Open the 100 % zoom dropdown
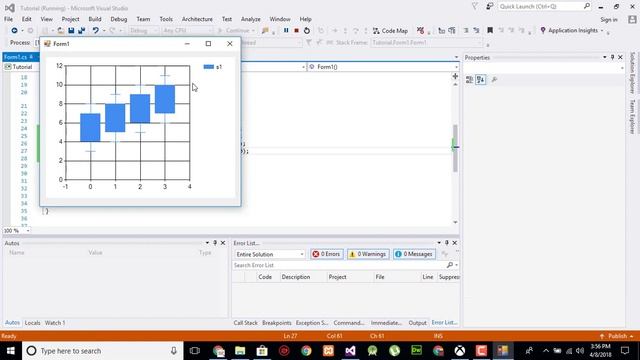 coord(16,231)
